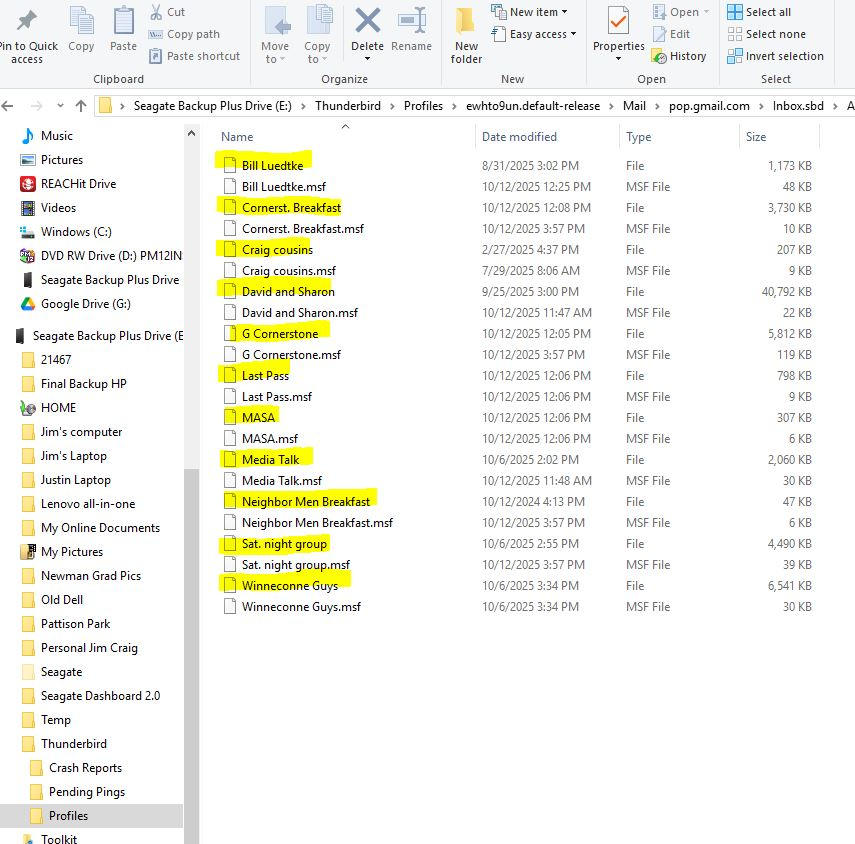The height and width of the screenshot is (844, 855).
Task: Click Select all
Action: pos(758,12)
